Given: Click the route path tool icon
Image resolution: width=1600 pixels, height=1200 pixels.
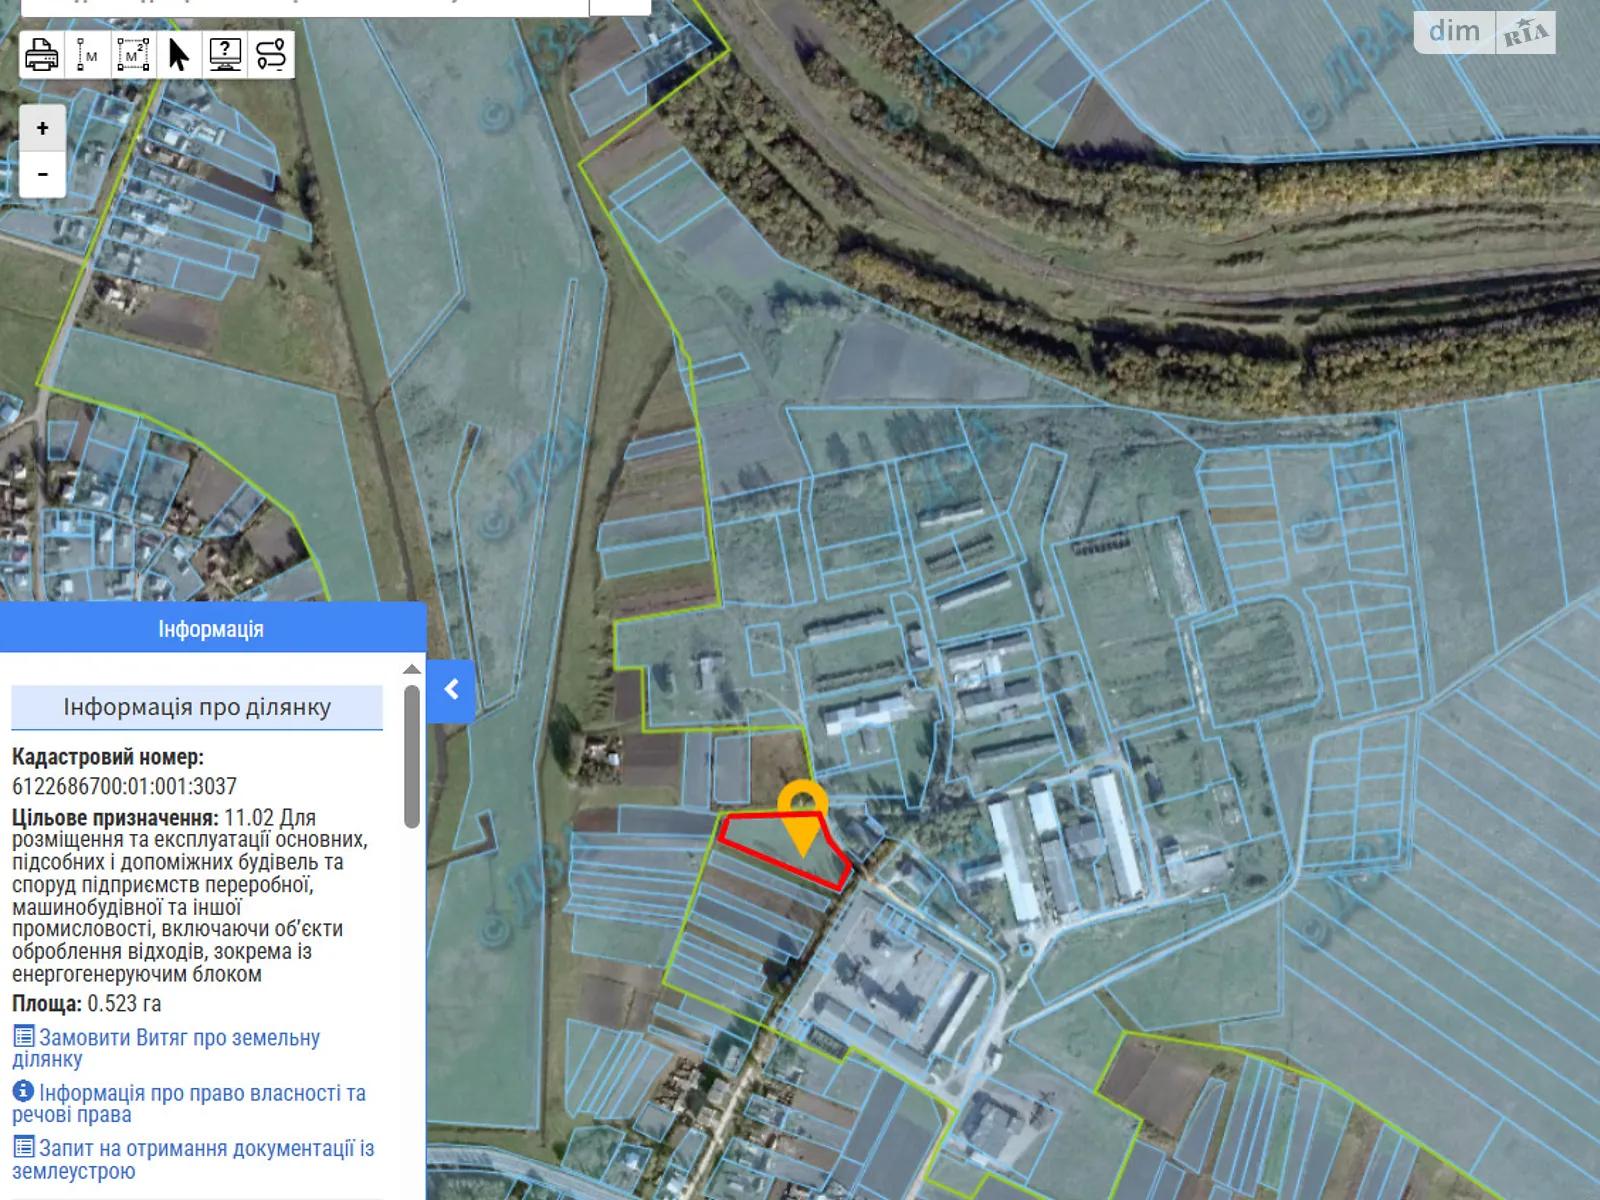Looking at the screenshot, I should pos(271,54).
